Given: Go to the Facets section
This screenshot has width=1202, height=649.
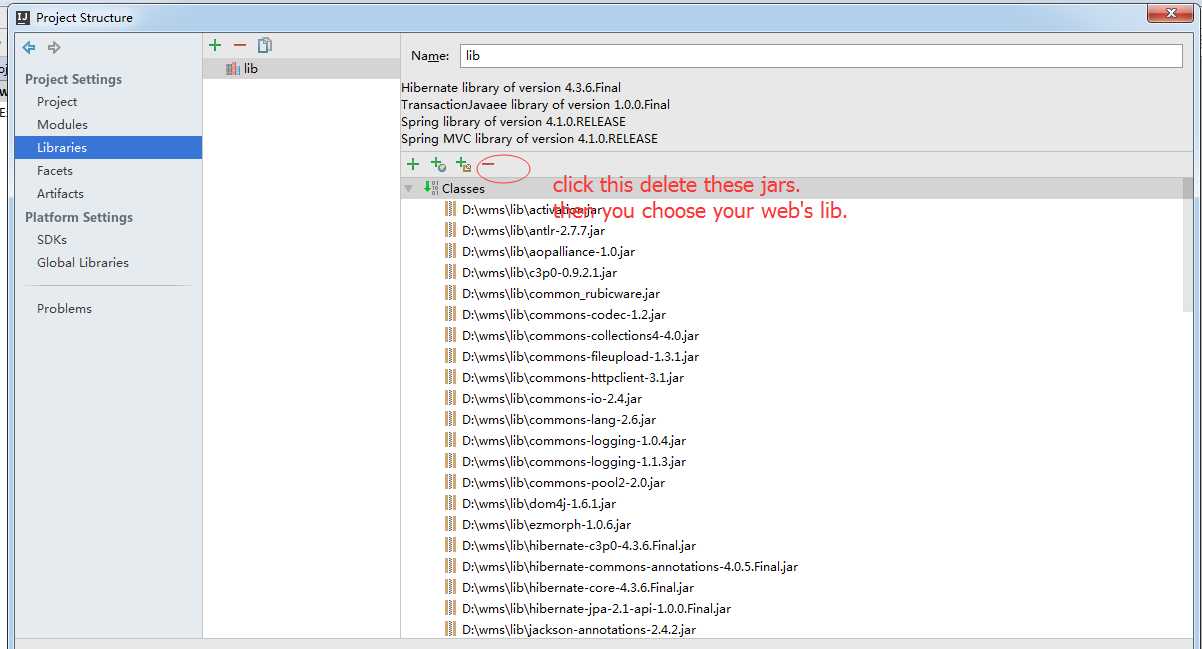Looking at the screenshot, I should coord(55,171).
